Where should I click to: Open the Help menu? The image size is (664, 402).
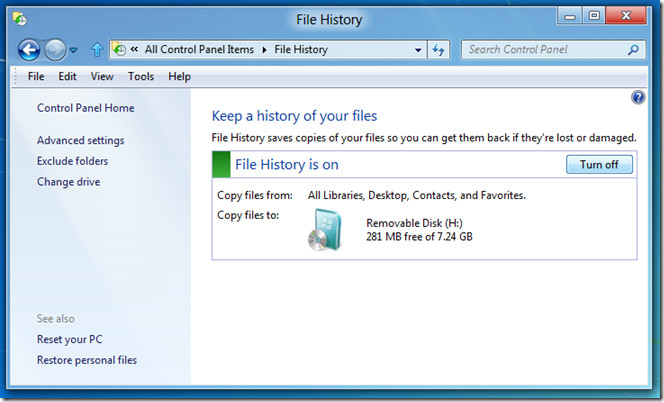coord(180,76)
